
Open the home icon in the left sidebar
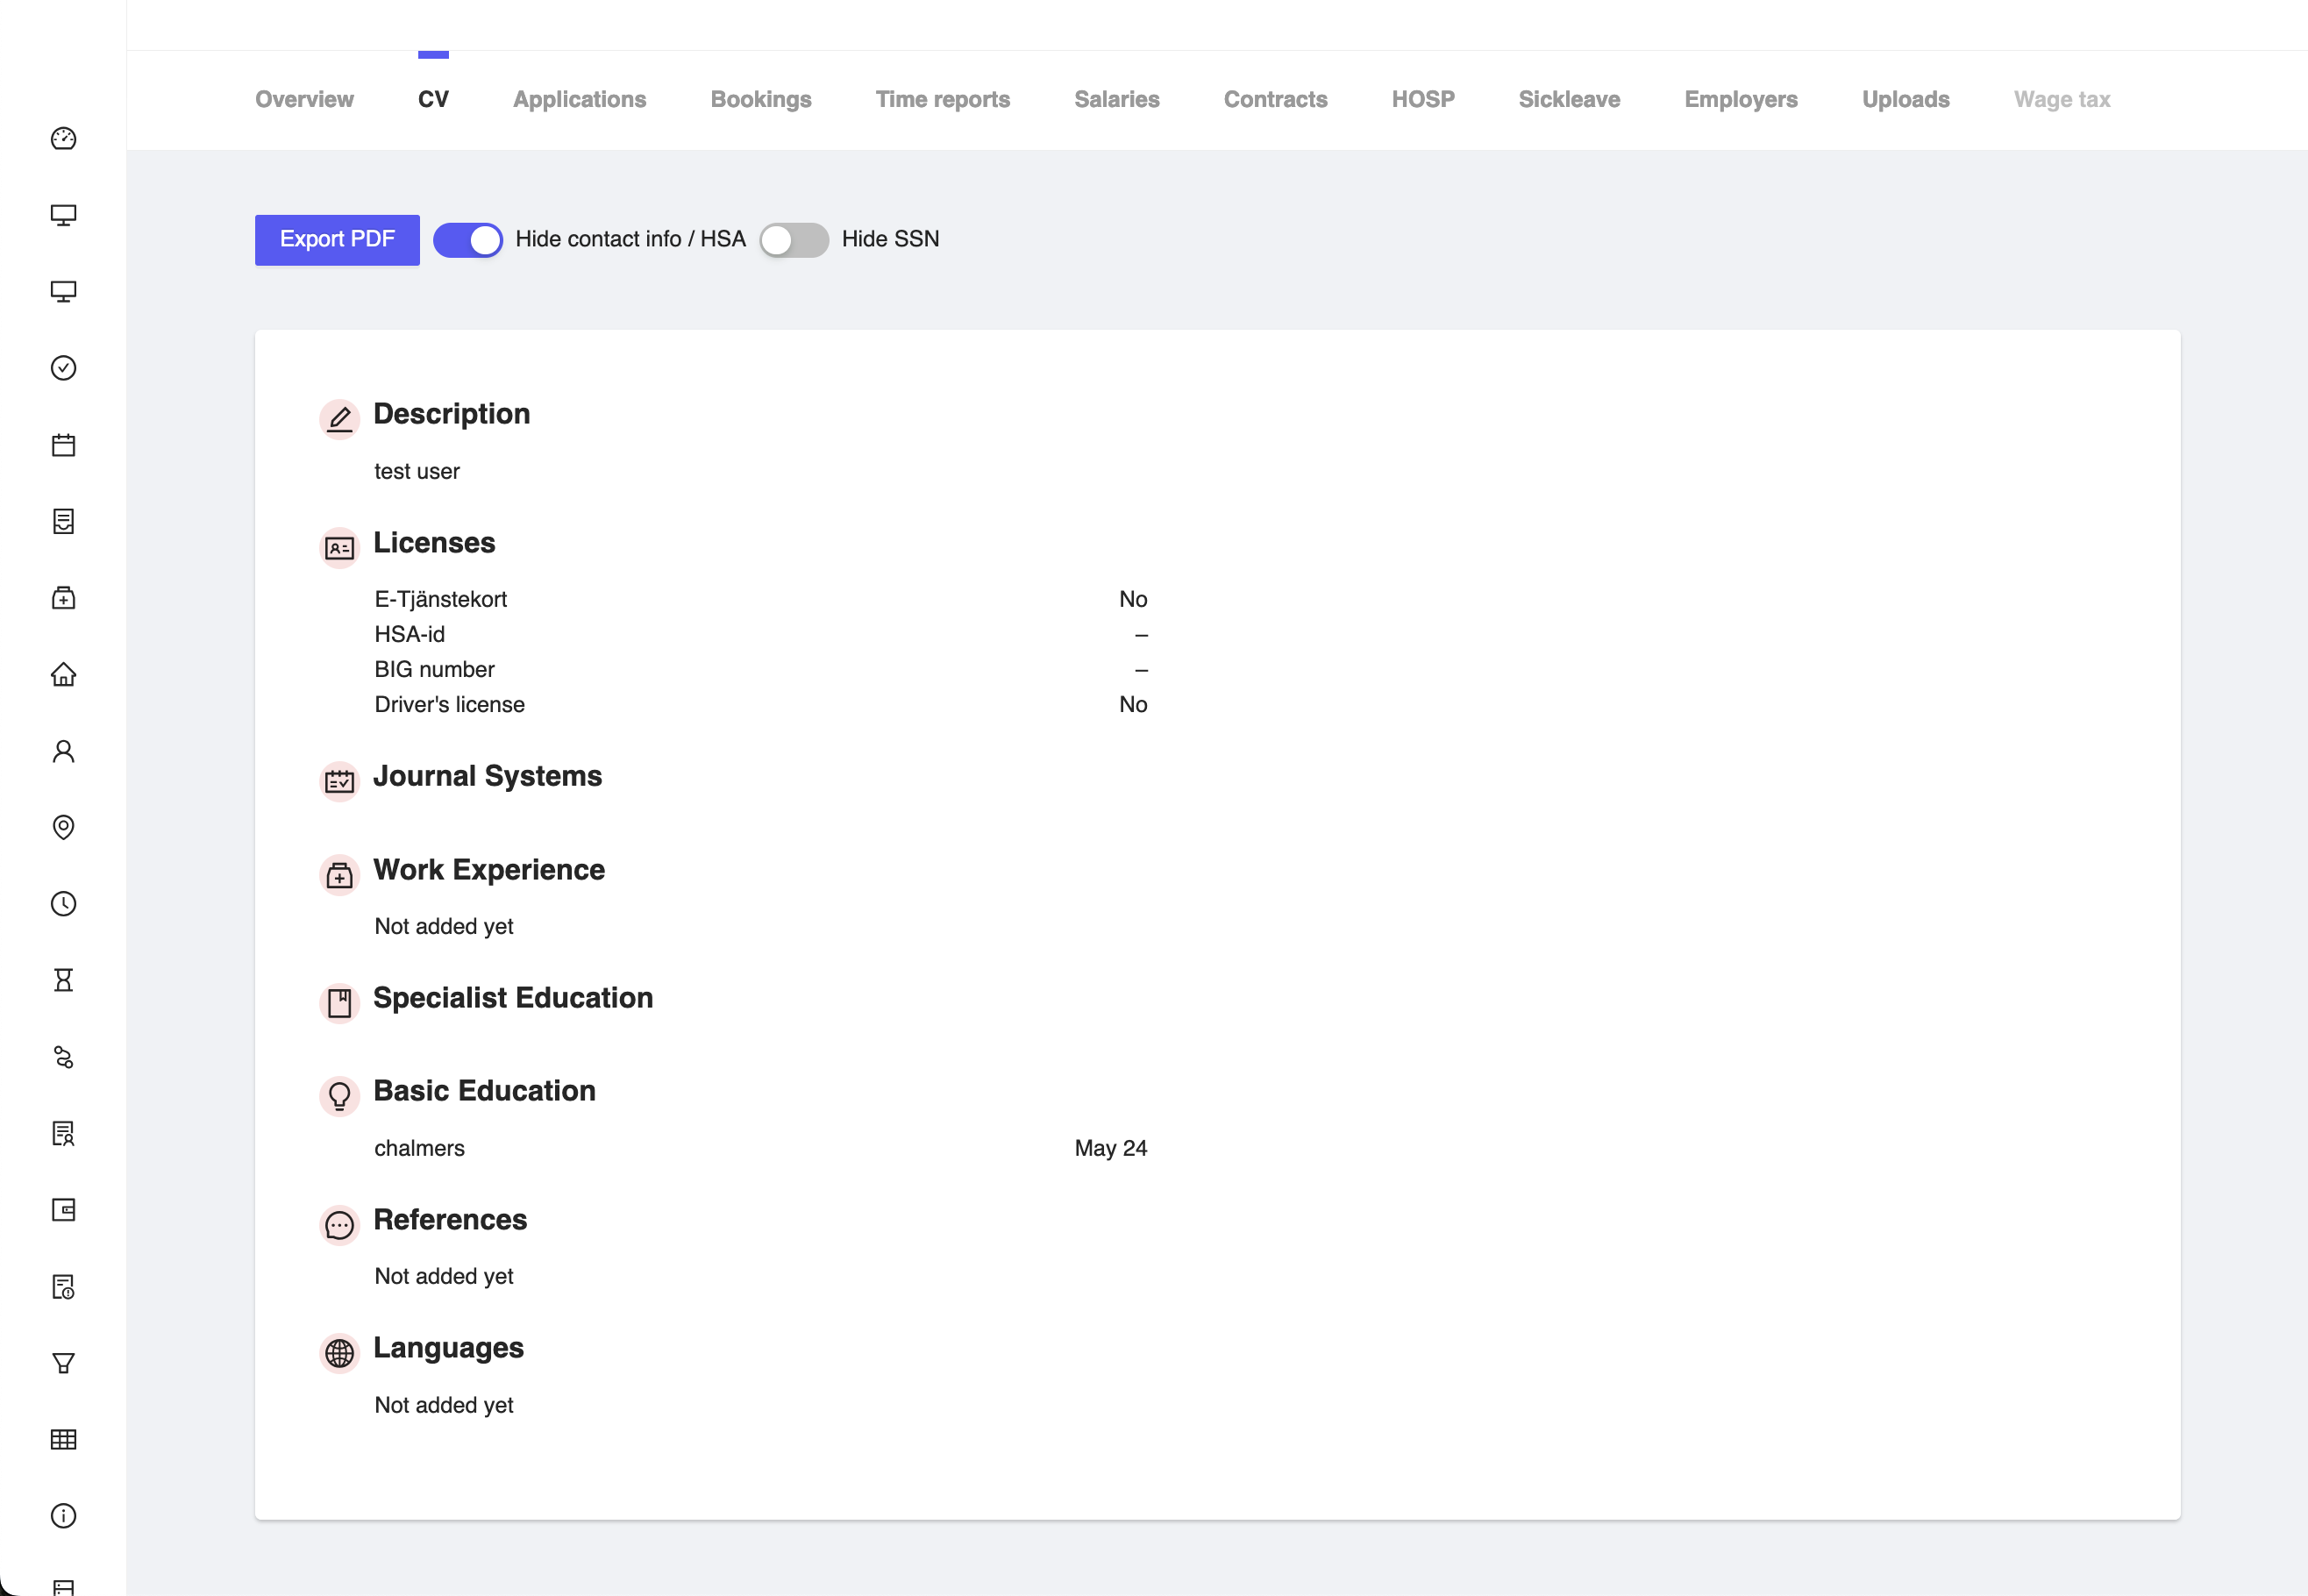63,675
